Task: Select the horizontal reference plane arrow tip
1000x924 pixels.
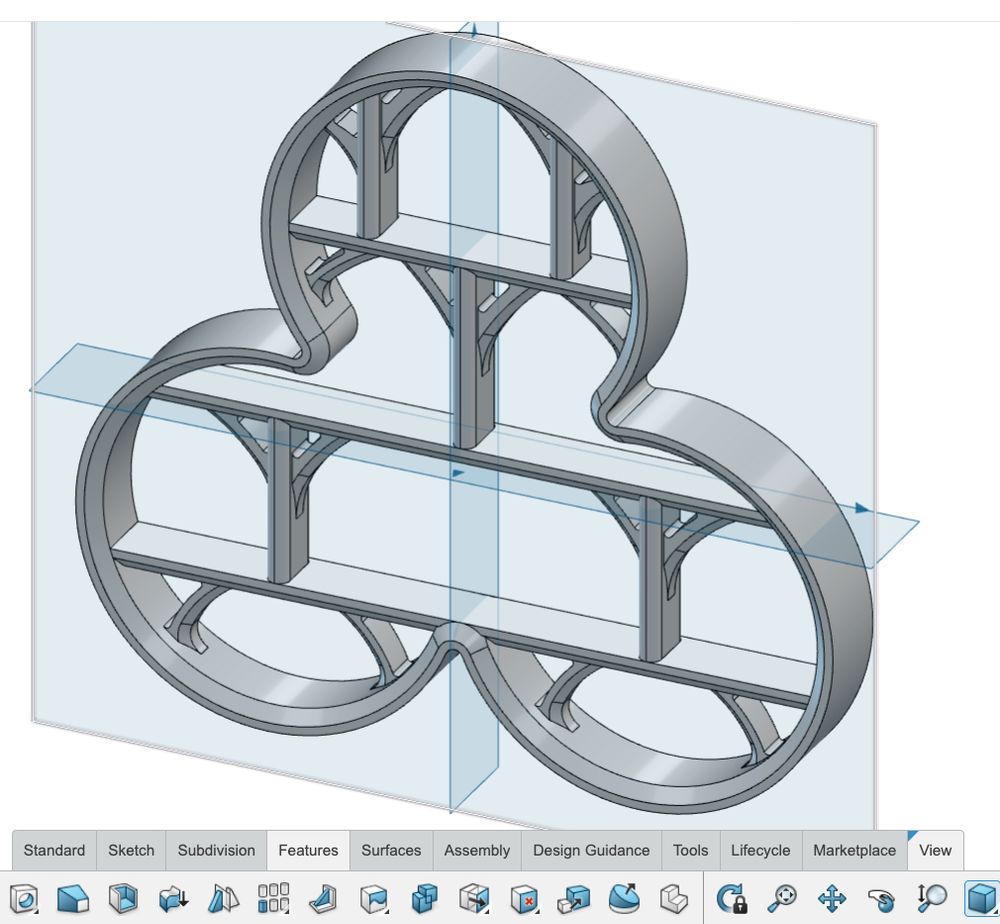Action: 862,508
